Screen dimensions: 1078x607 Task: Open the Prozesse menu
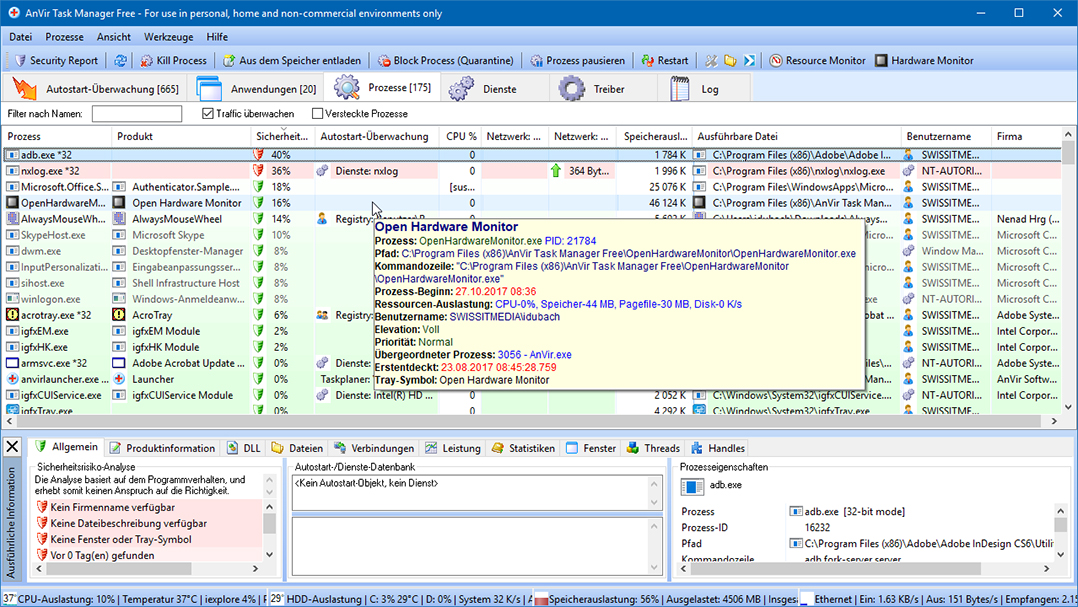[x=65, y=37]
